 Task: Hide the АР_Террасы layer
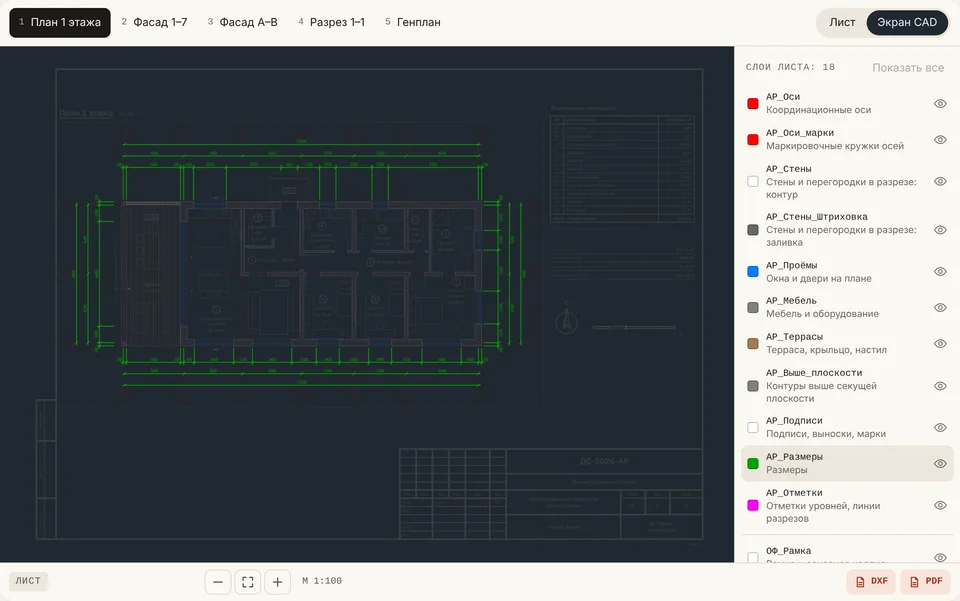pyautogui.click(x=940, y=343)
